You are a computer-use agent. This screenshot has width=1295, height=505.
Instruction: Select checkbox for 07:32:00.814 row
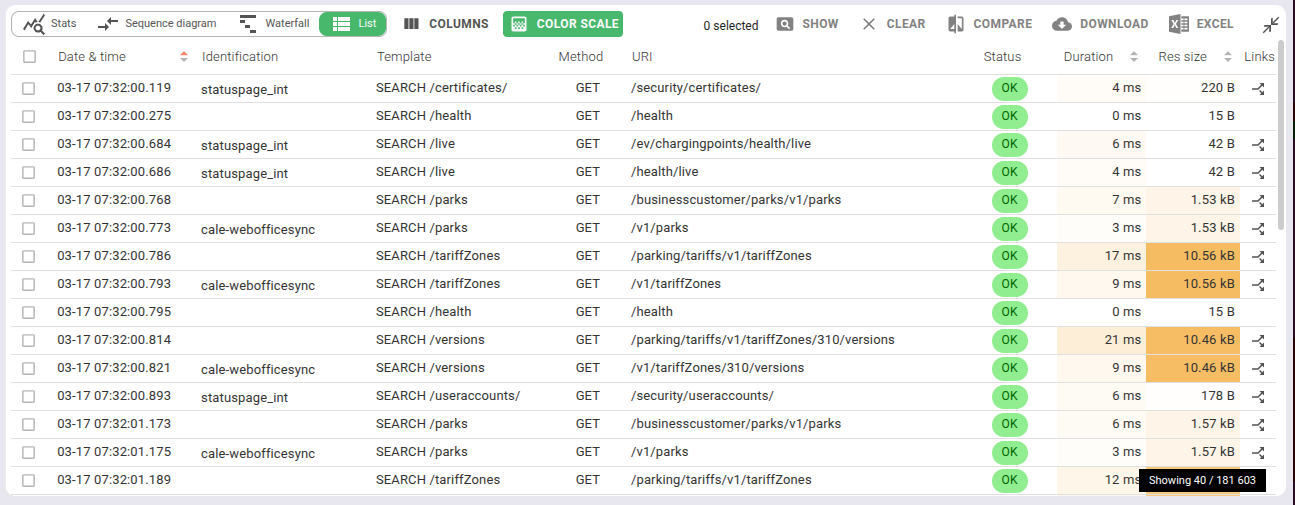pos(29,341)
